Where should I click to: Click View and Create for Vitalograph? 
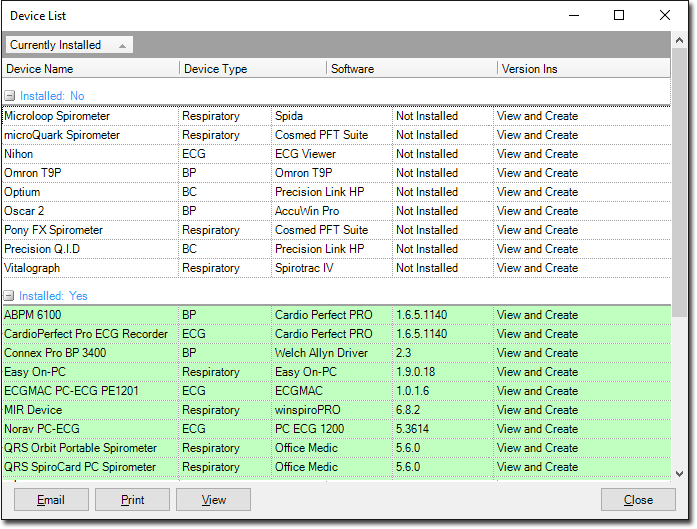point(537,268)
